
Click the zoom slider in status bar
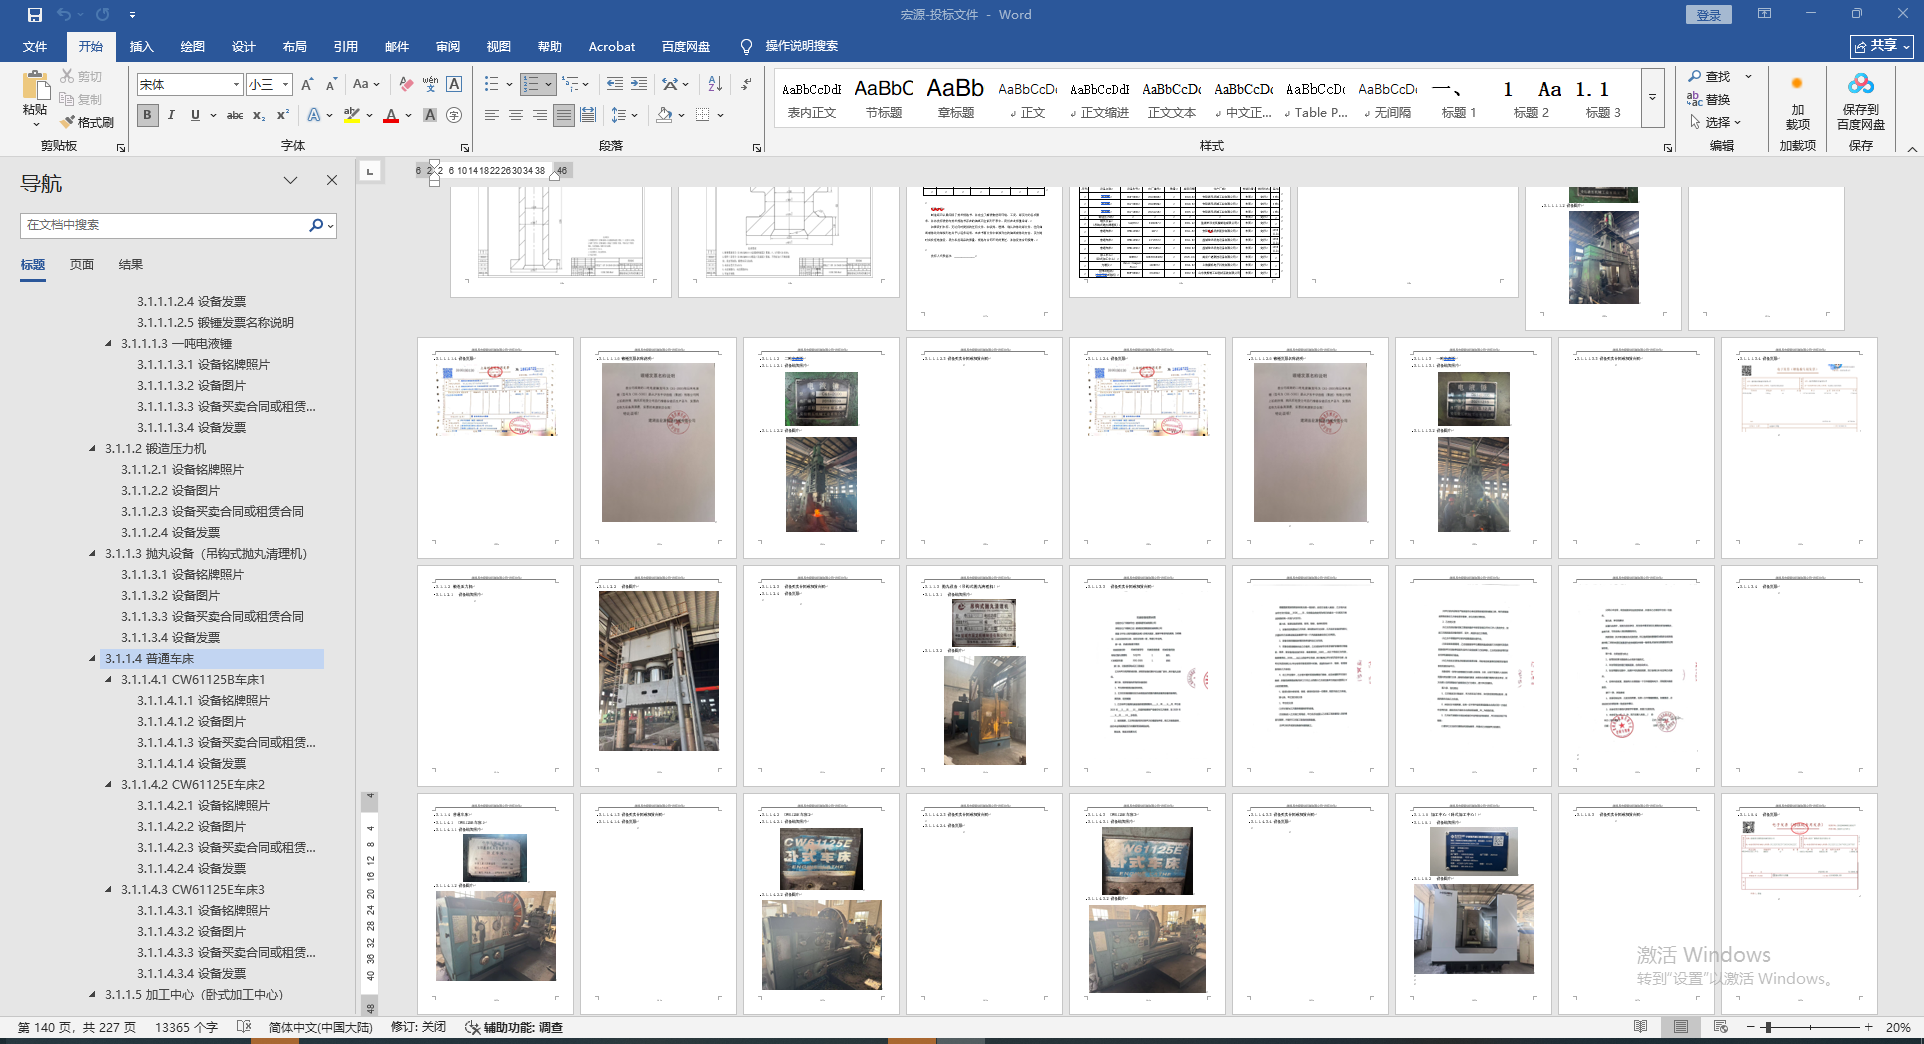1768,1027
